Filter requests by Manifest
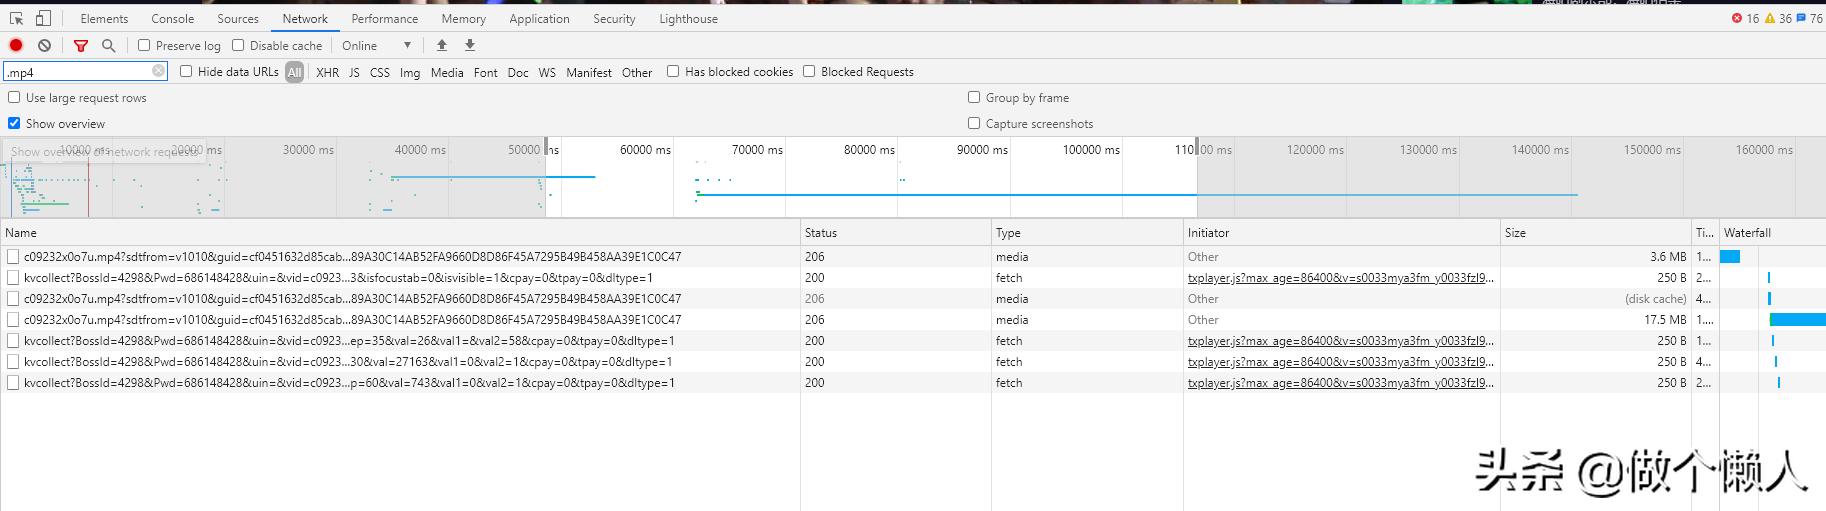This screenshot has height=511, width=1826. (x=589, y=72)
